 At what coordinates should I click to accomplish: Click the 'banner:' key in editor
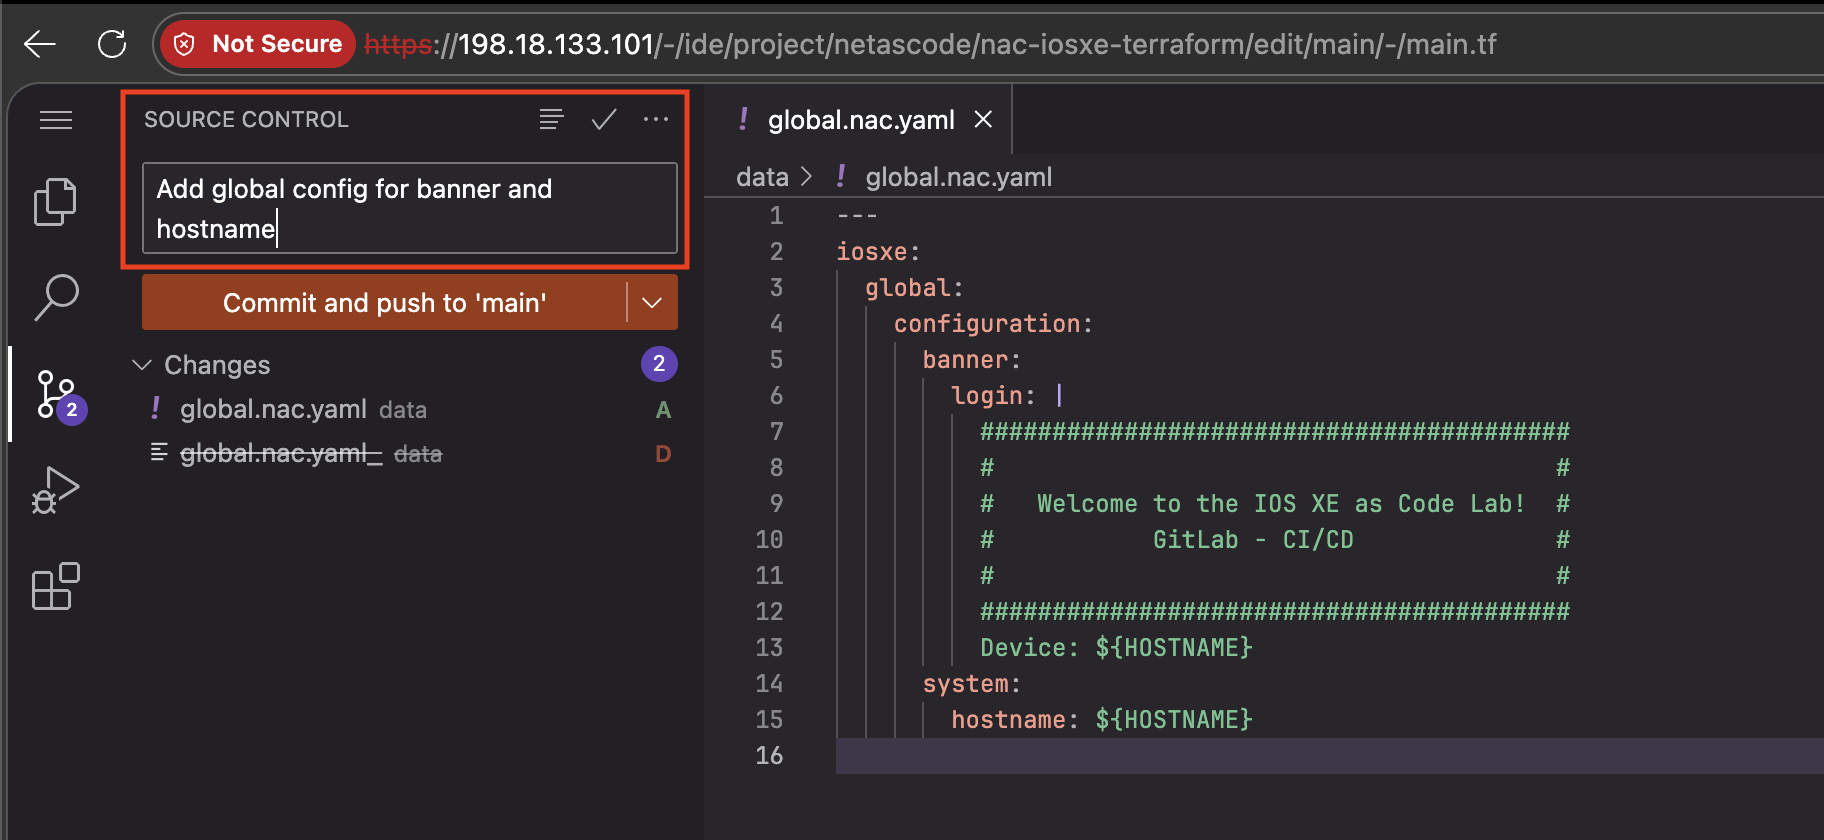click(971, 360)
